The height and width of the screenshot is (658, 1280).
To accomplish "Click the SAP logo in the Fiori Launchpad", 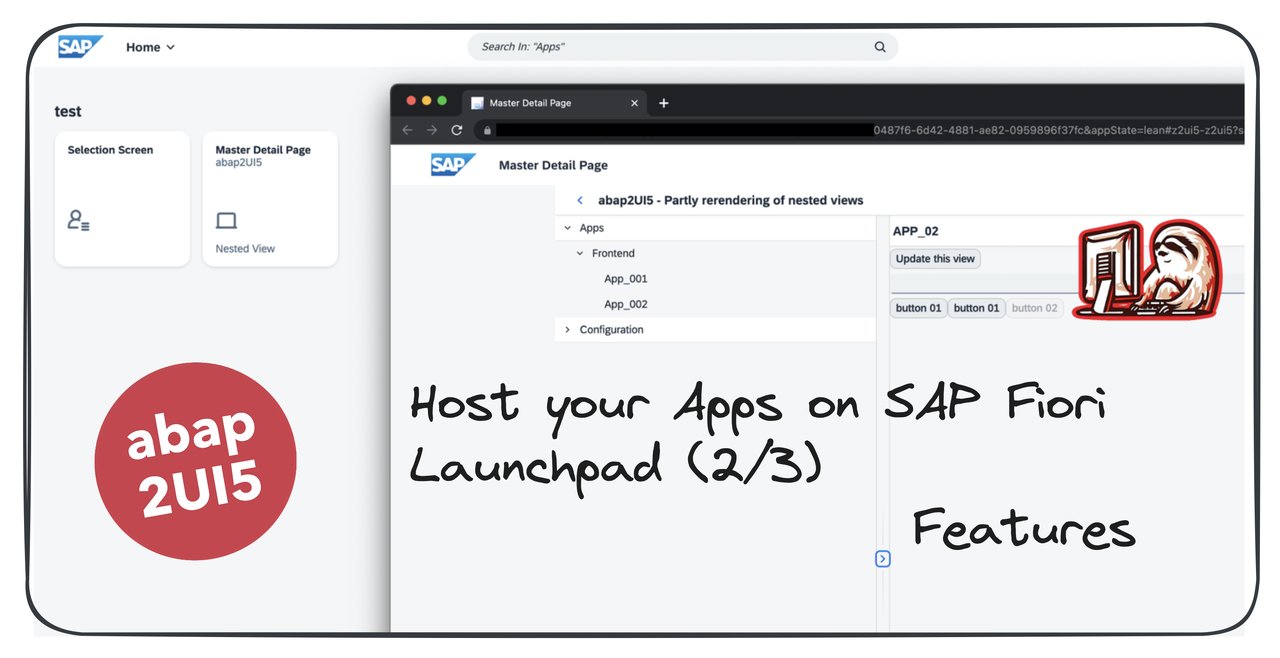I will click(80, 46).
